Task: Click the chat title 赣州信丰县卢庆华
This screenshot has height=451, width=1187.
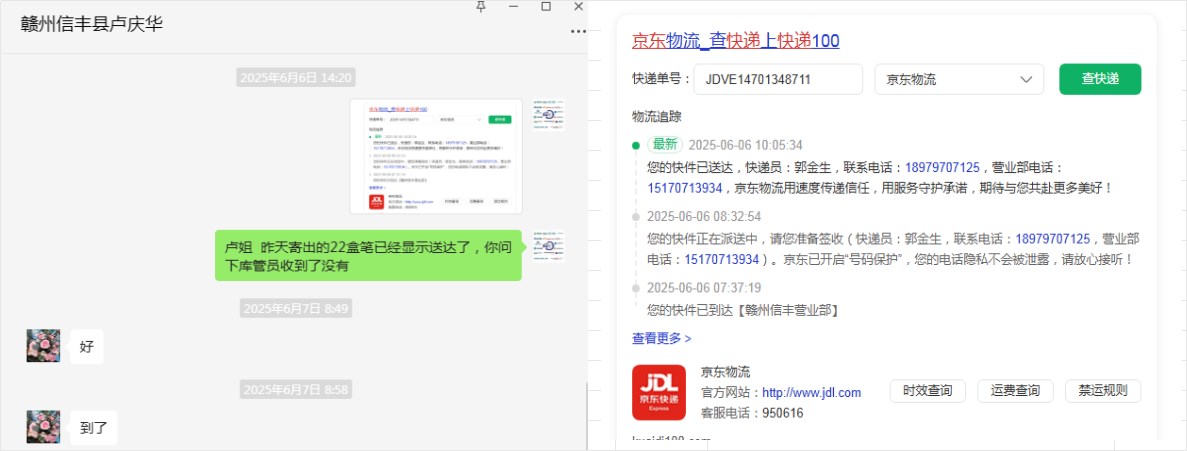Action: tap(92, 24)
